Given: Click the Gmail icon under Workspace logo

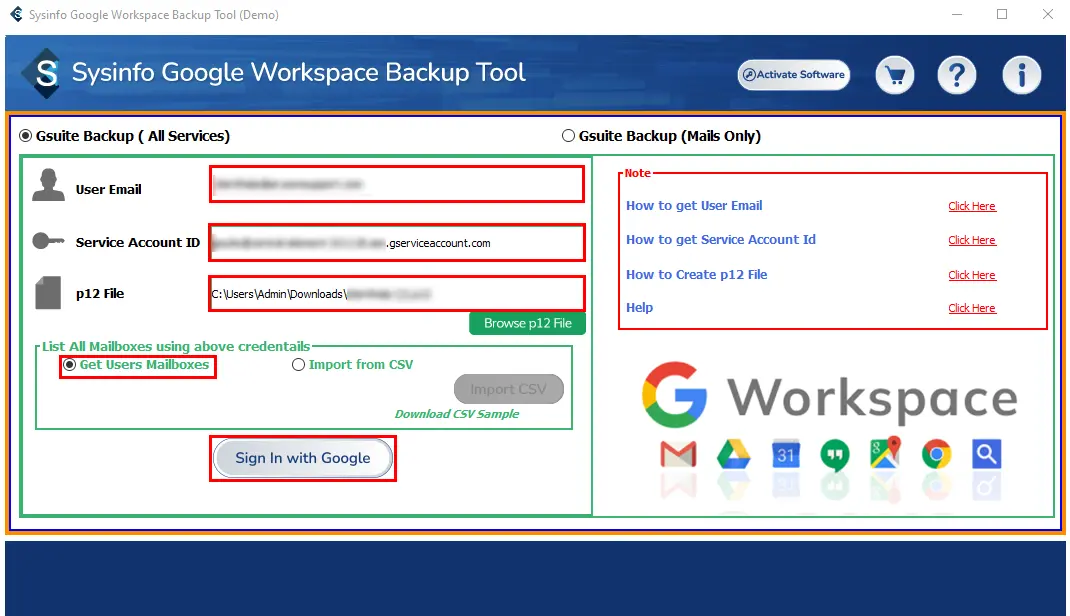Looking at the screenshot, I should pyautogui.click(x=678, y=455).
